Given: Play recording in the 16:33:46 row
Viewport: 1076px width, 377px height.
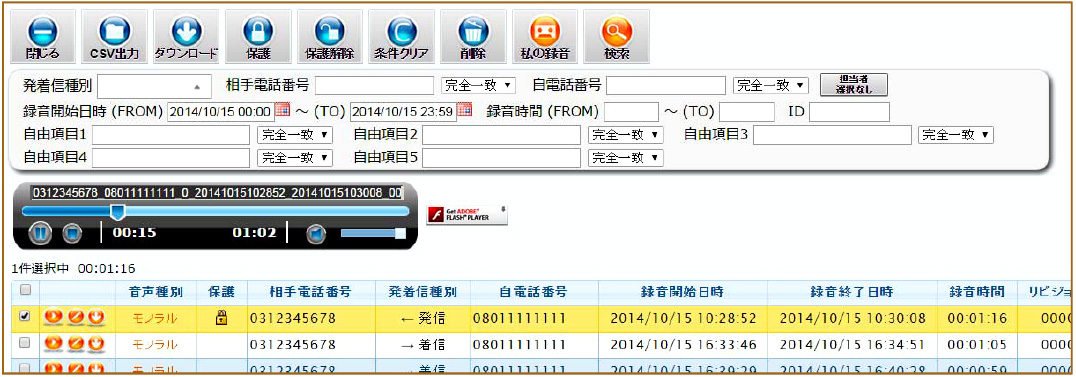Looking at the screenshot, I should pyautogui.click(x=53, y=343).
